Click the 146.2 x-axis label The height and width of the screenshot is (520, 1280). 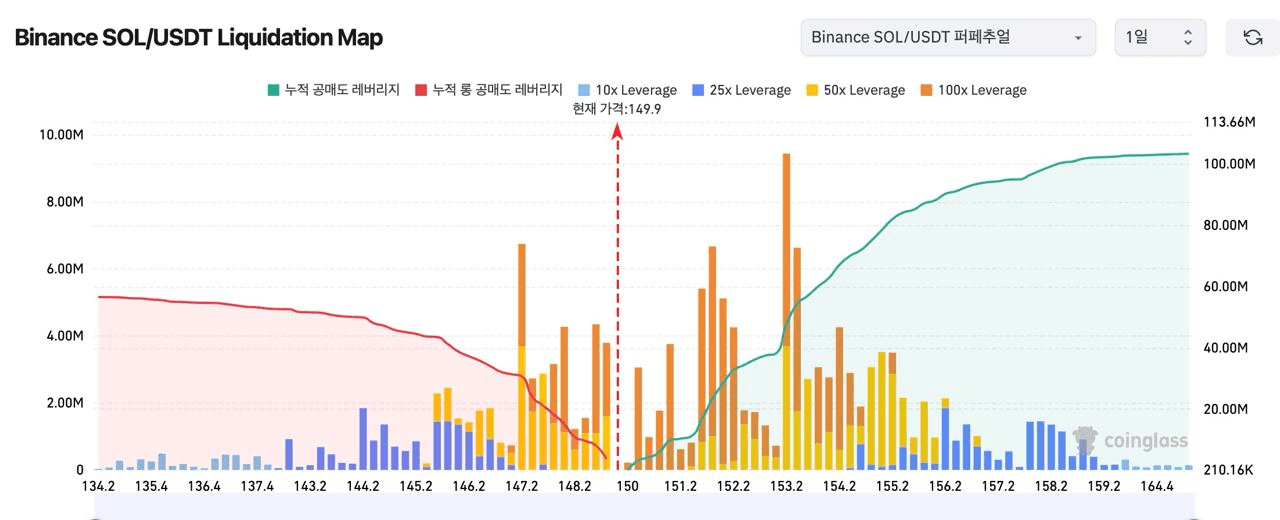[x=468, y=487]
